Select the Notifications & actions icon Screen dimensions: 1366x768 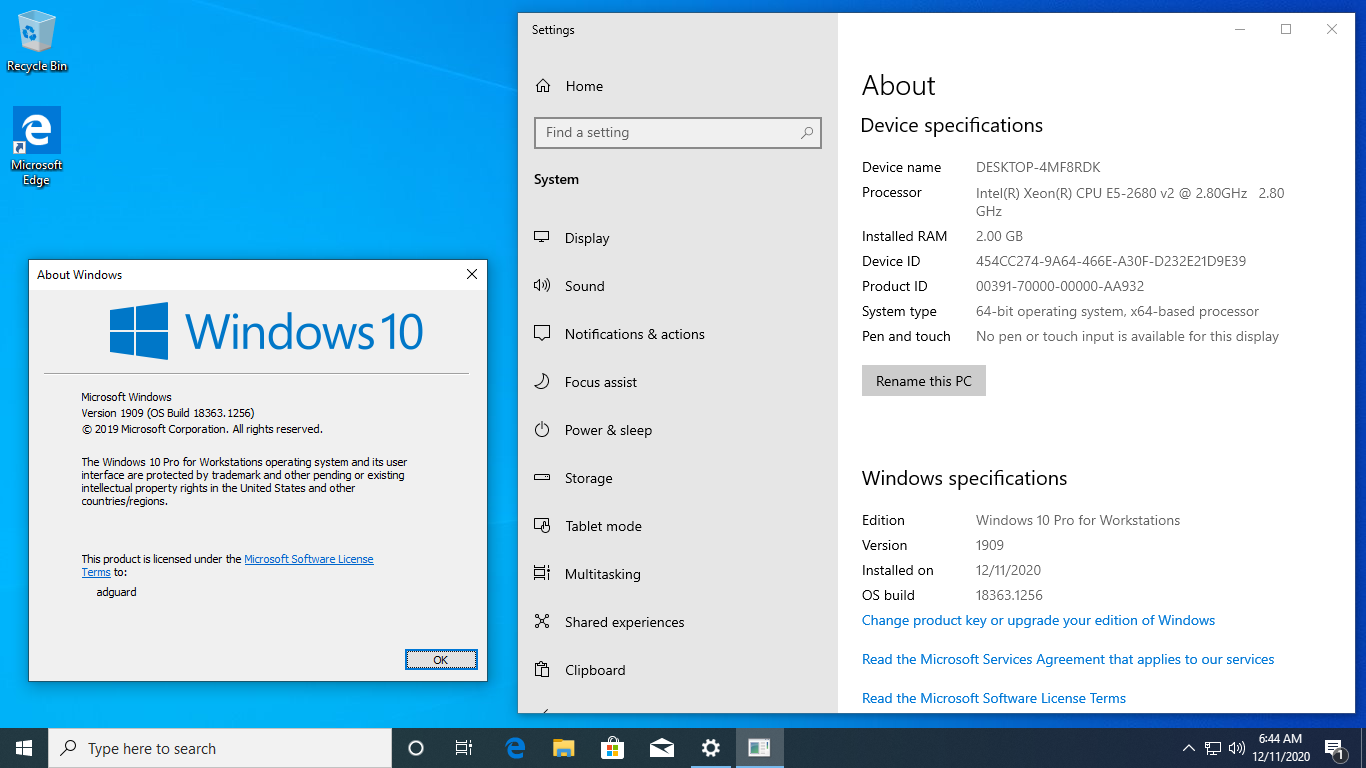542,334
